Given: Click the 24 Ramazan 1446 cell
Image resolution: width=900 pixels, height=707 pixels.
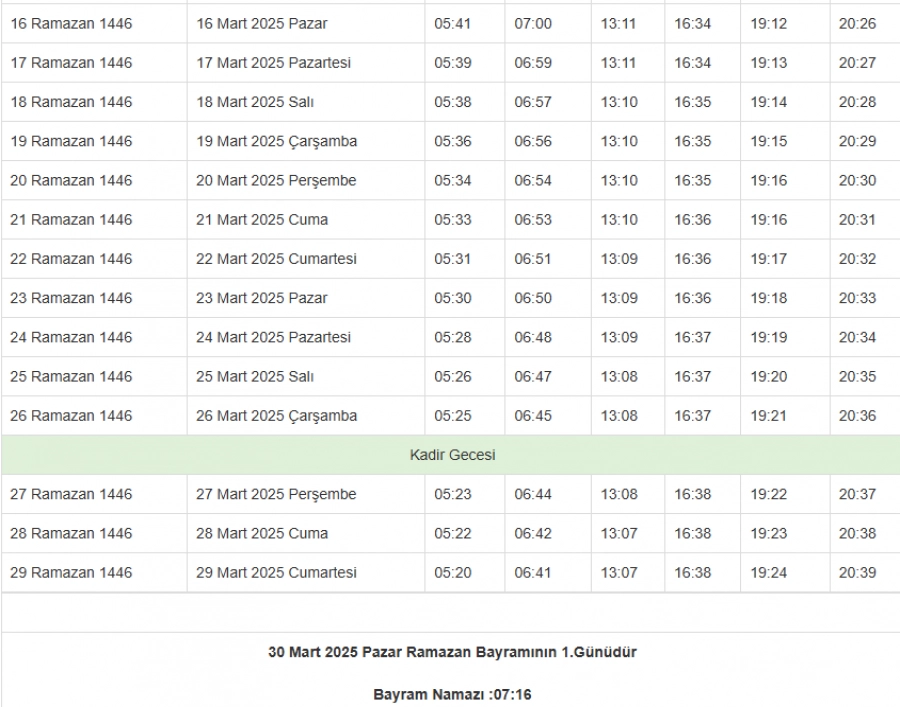Looking at the screenshot, I should coord(71,337).
